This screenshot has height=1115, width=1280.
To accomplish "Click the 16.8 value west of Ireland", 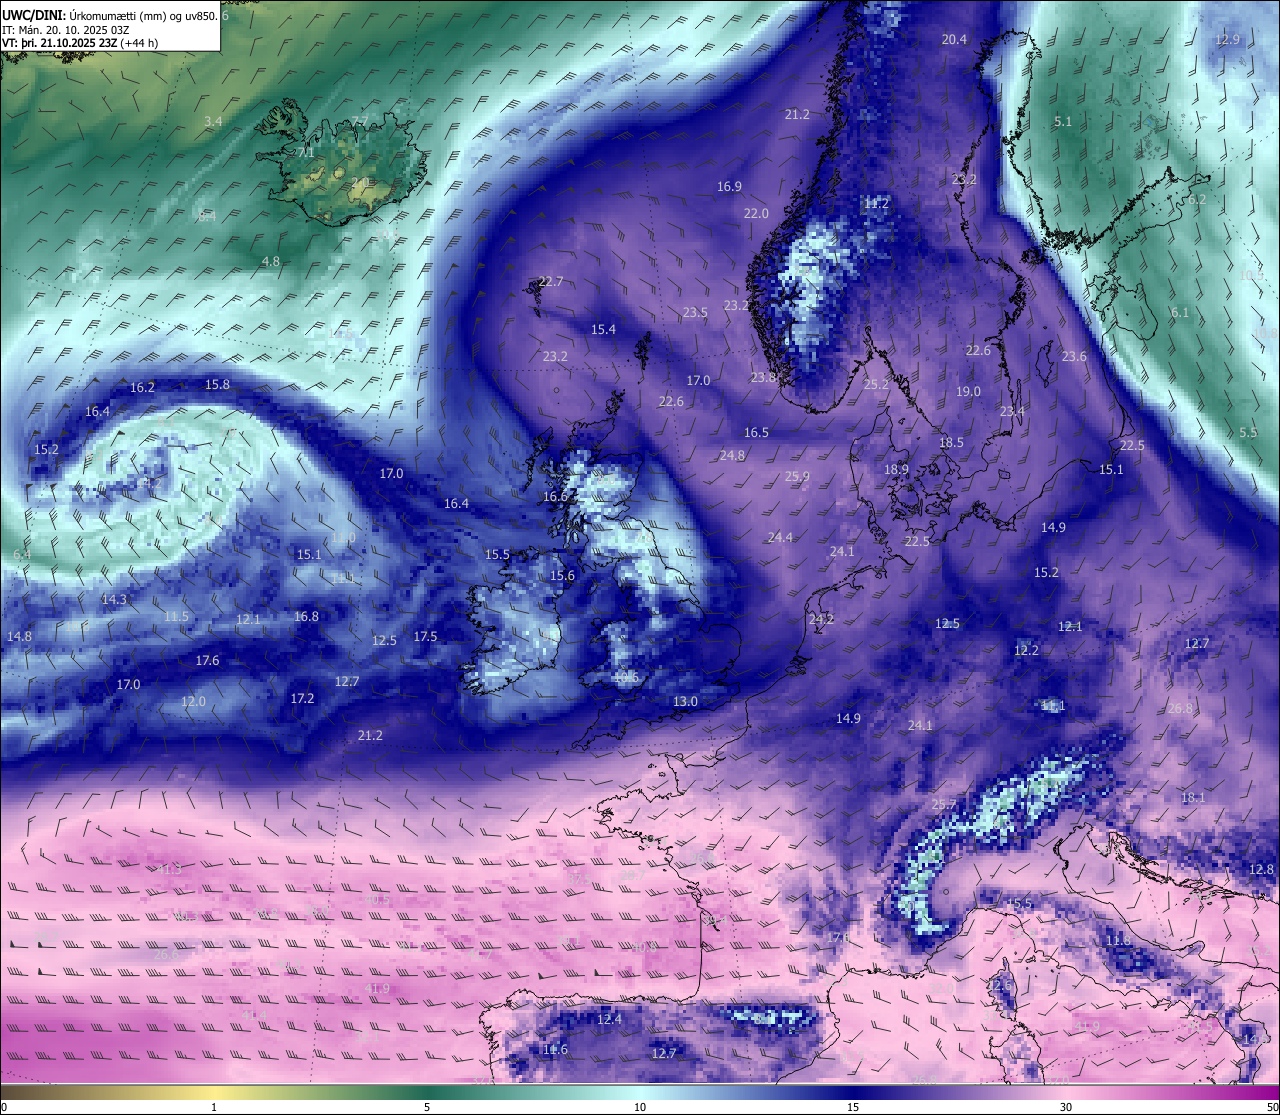I will [306, 616].
